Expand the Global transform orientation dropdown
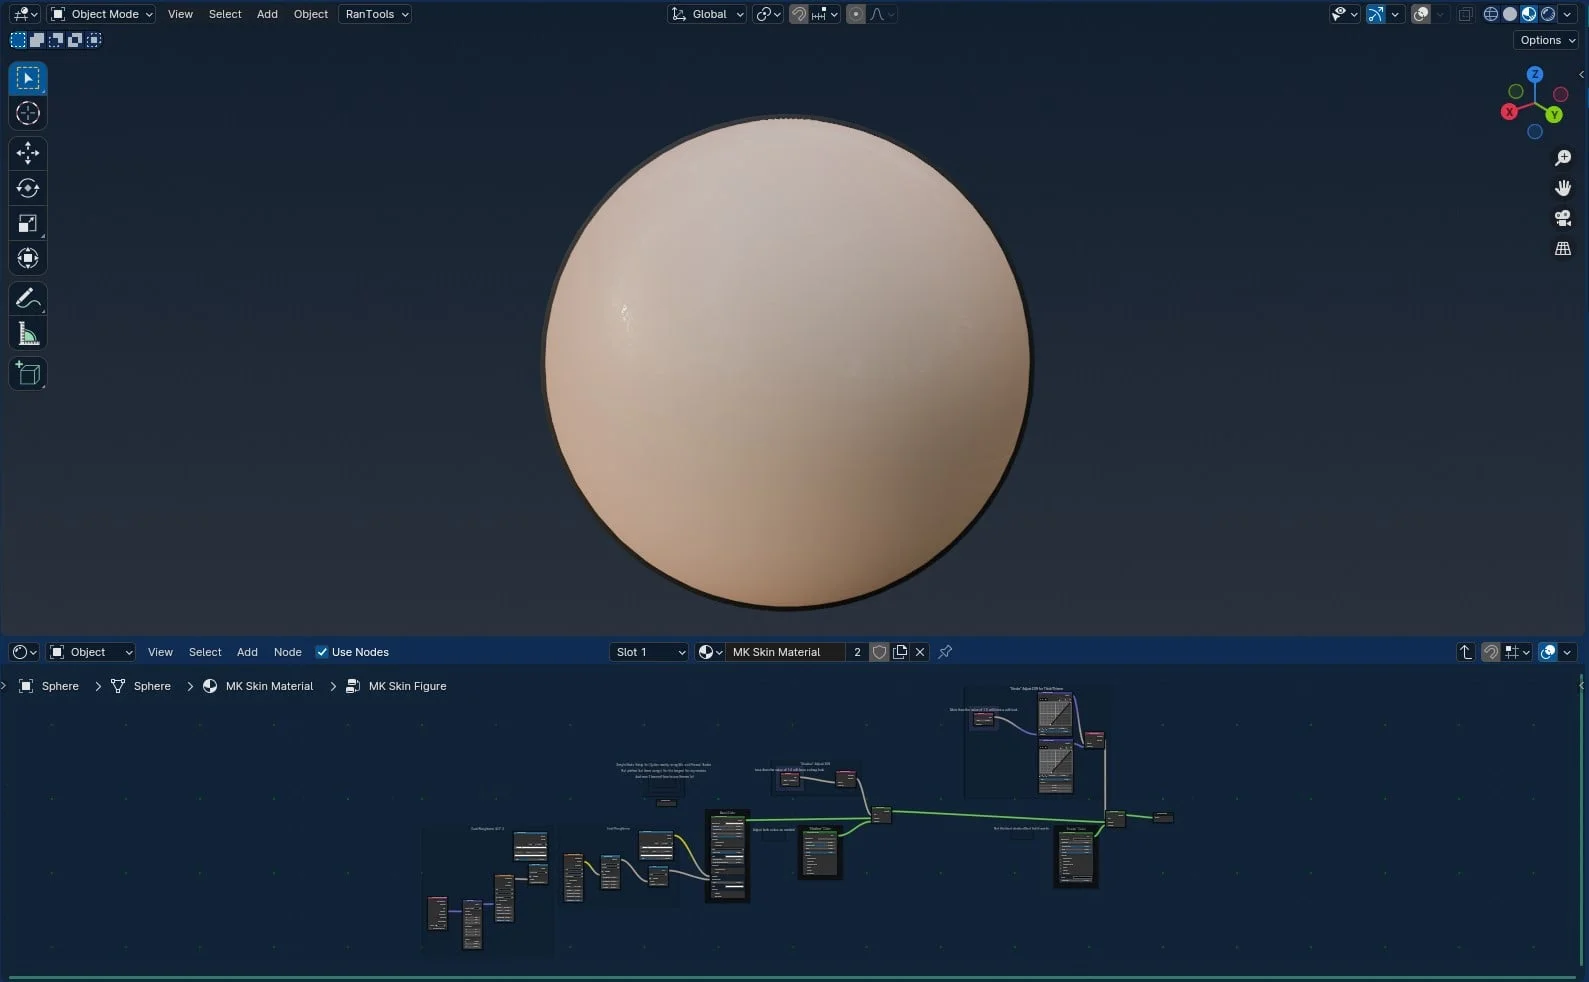 (x=708, y=14)
